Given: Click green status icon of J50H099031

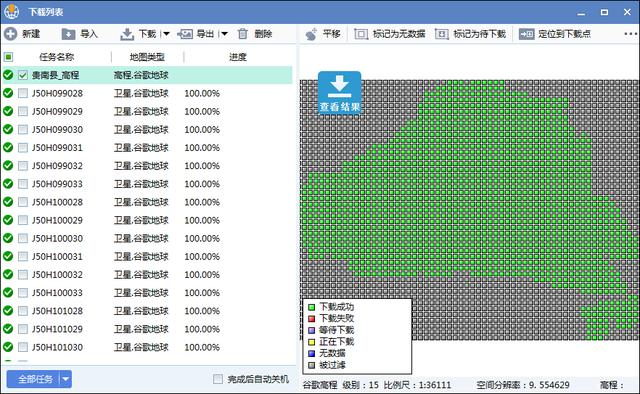Looking at the screenshot, I should tap(8, 147).
